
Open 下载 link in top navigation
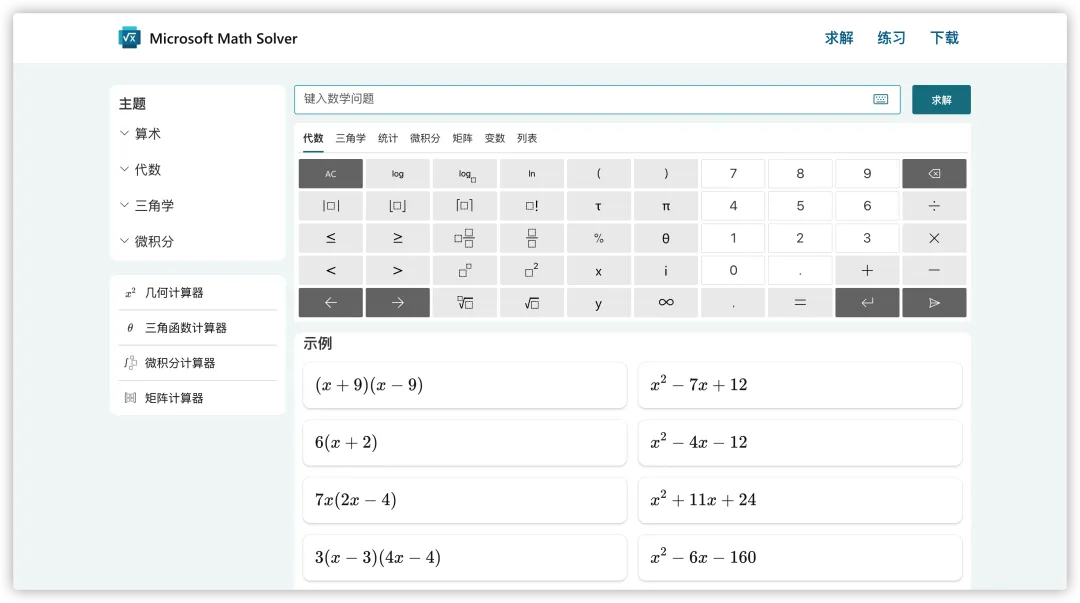[944, 38]
